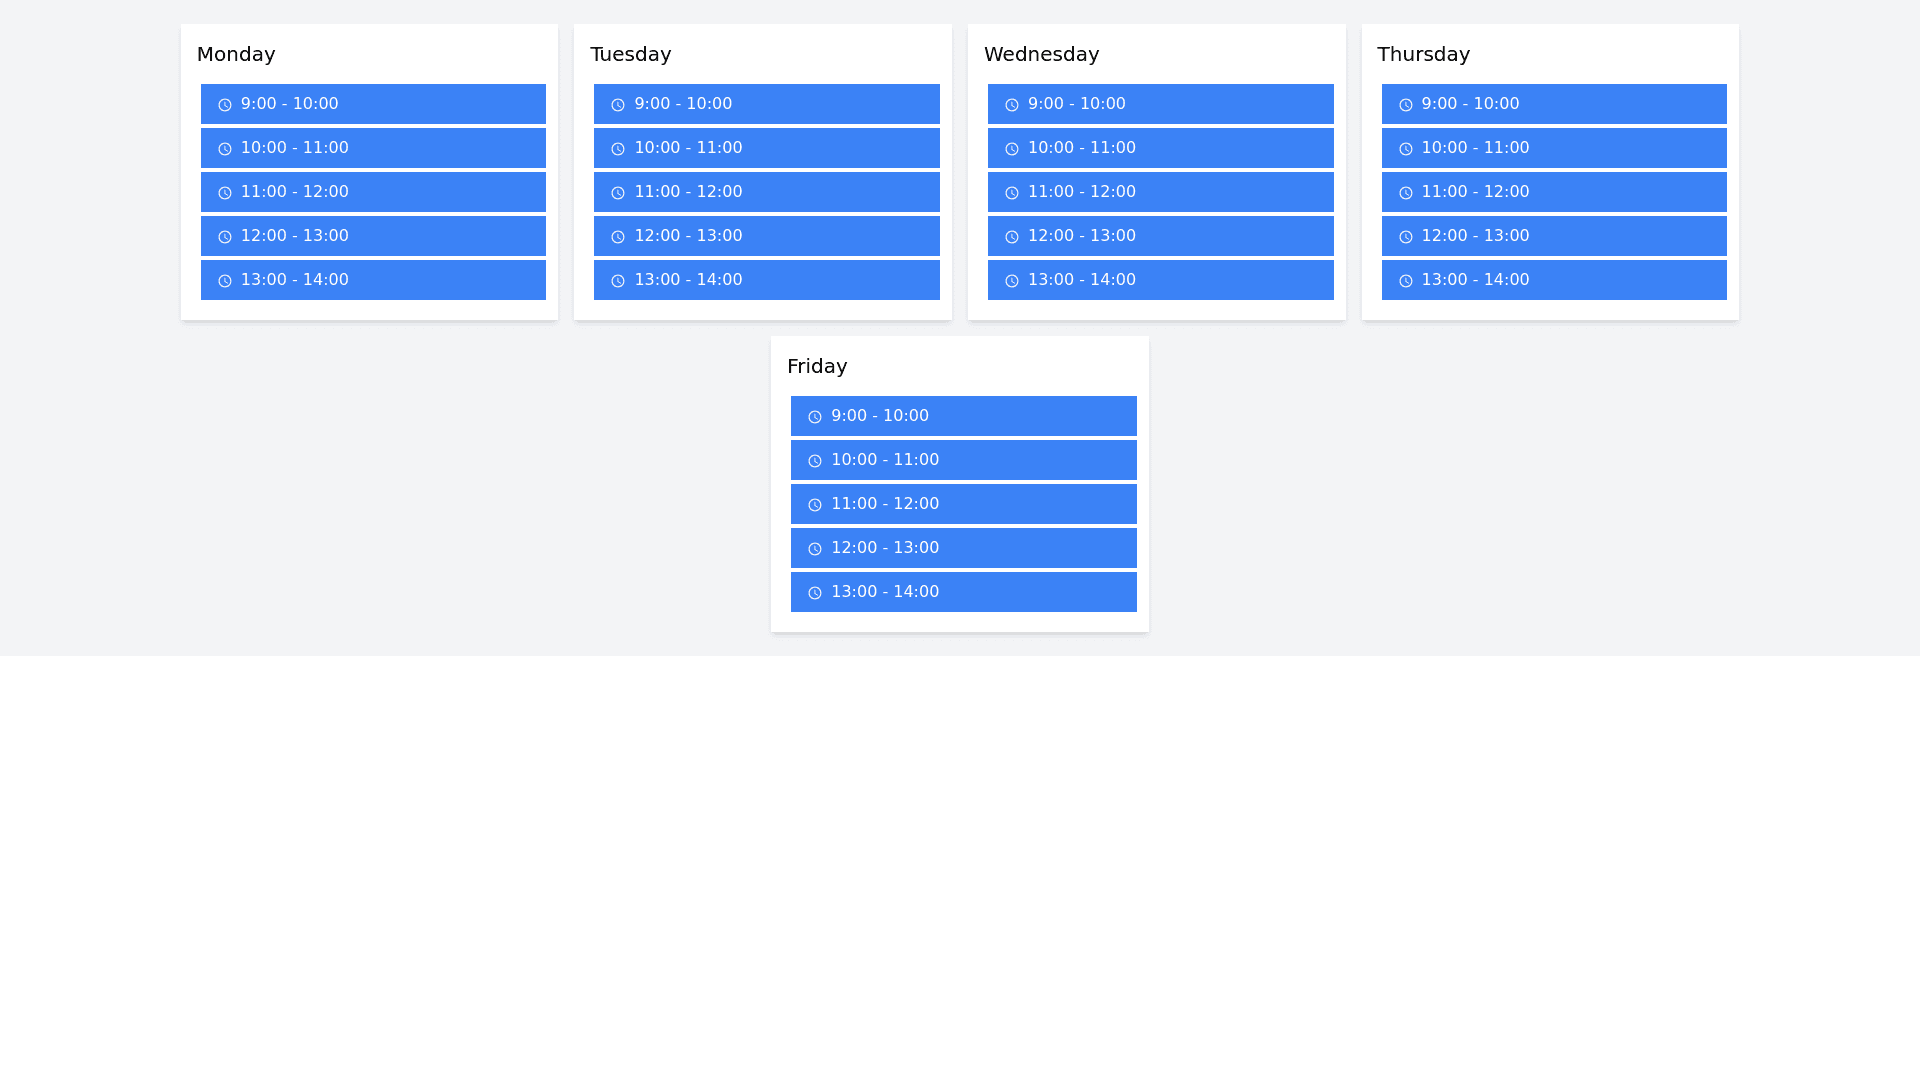Click clock icon on Monday 9:00 - 10:00 slot
This screenshot has height=1080, width=1920.
pos(224,104)
